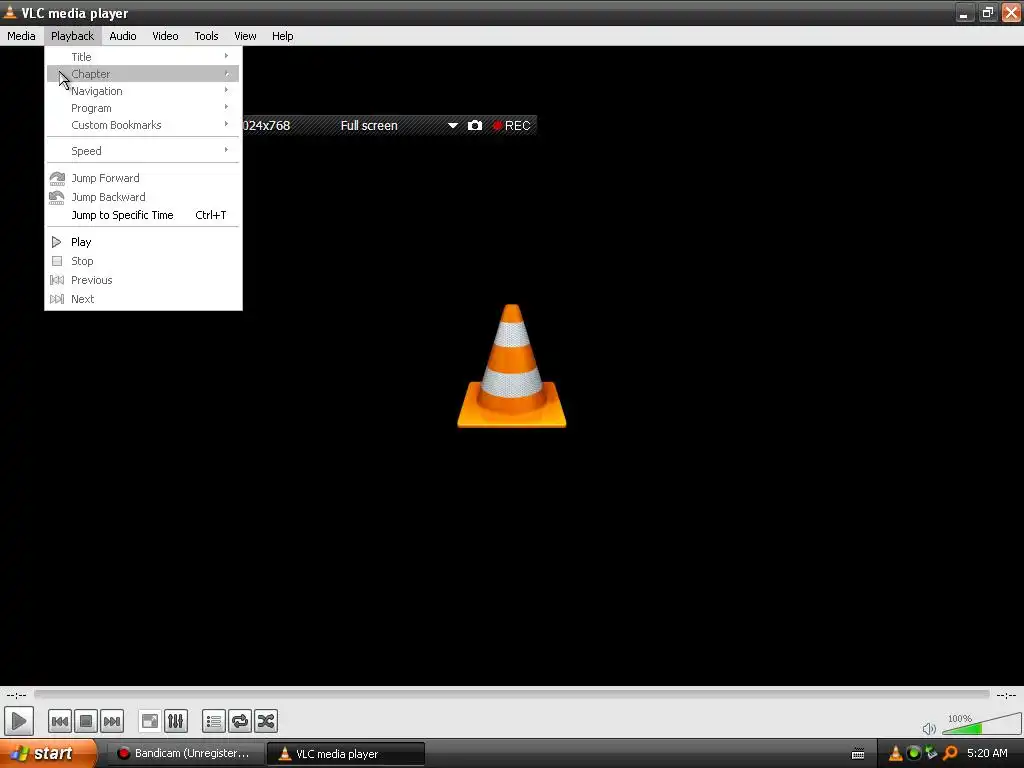Screen dimensions: 1024x768
Task: Click the Next media button in toolbar
Action: tap(112, 722)
